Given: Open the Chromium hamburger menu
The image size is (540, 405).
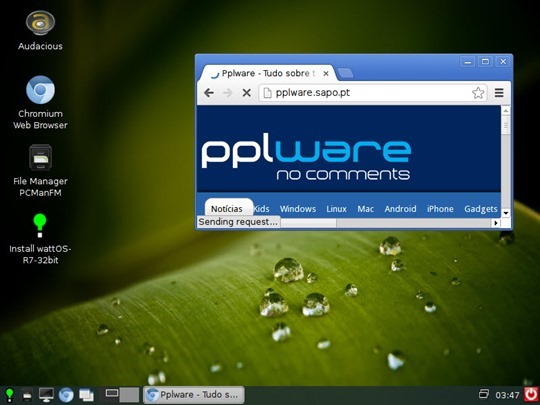Looking at the screenshot, I should point(499,93).
